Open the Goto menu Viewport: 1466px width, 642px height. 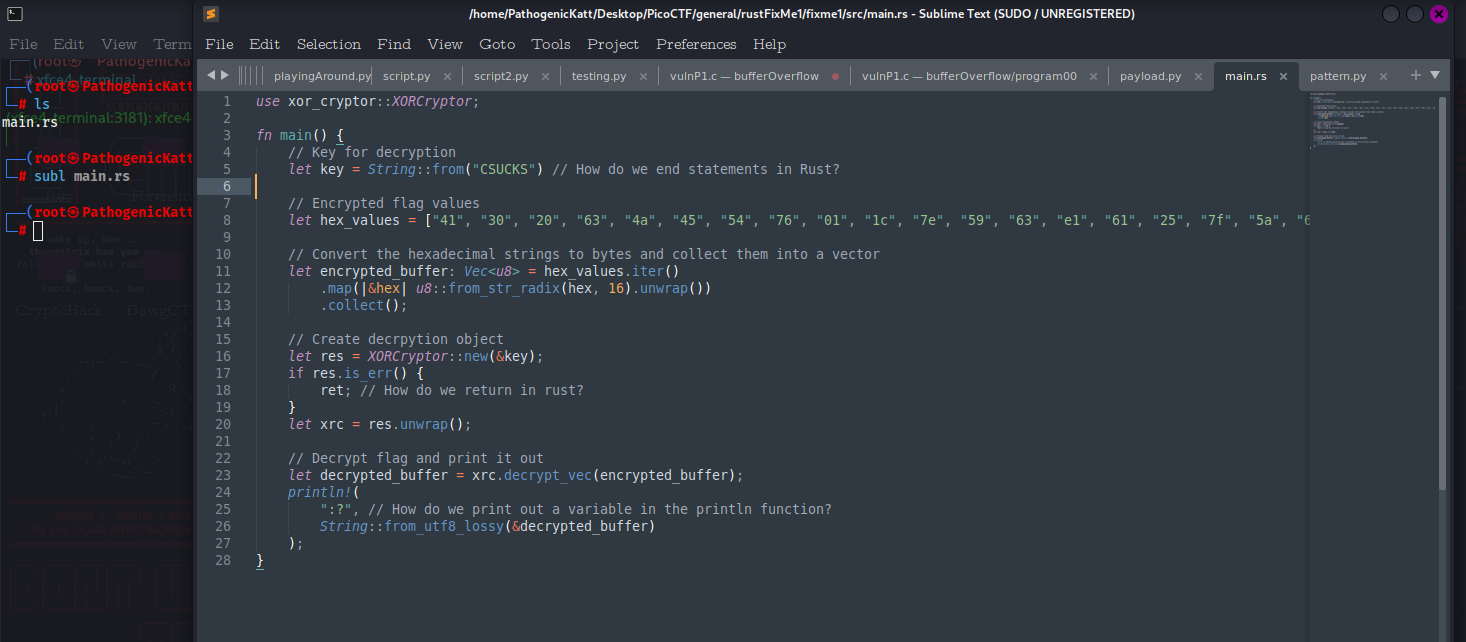click(x=497, y=44)
